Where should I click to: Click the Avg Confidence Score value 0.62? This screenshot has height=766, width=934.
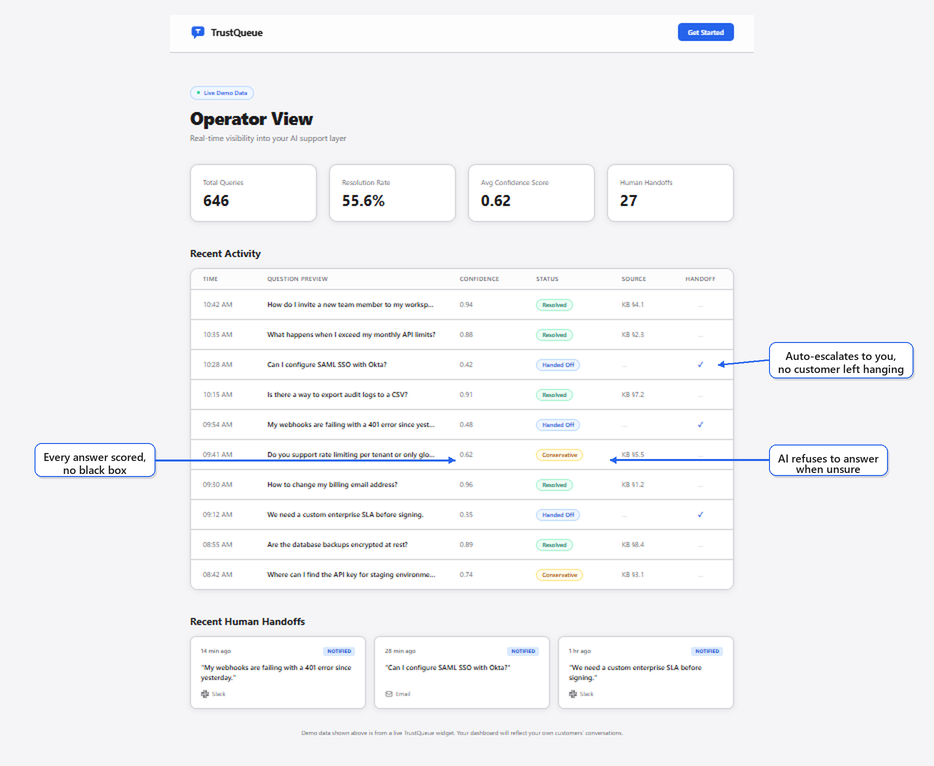496,201
